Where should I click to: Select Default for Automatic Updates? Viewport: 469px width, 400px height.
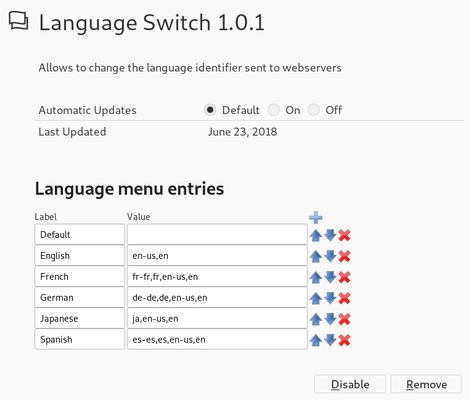210,110
